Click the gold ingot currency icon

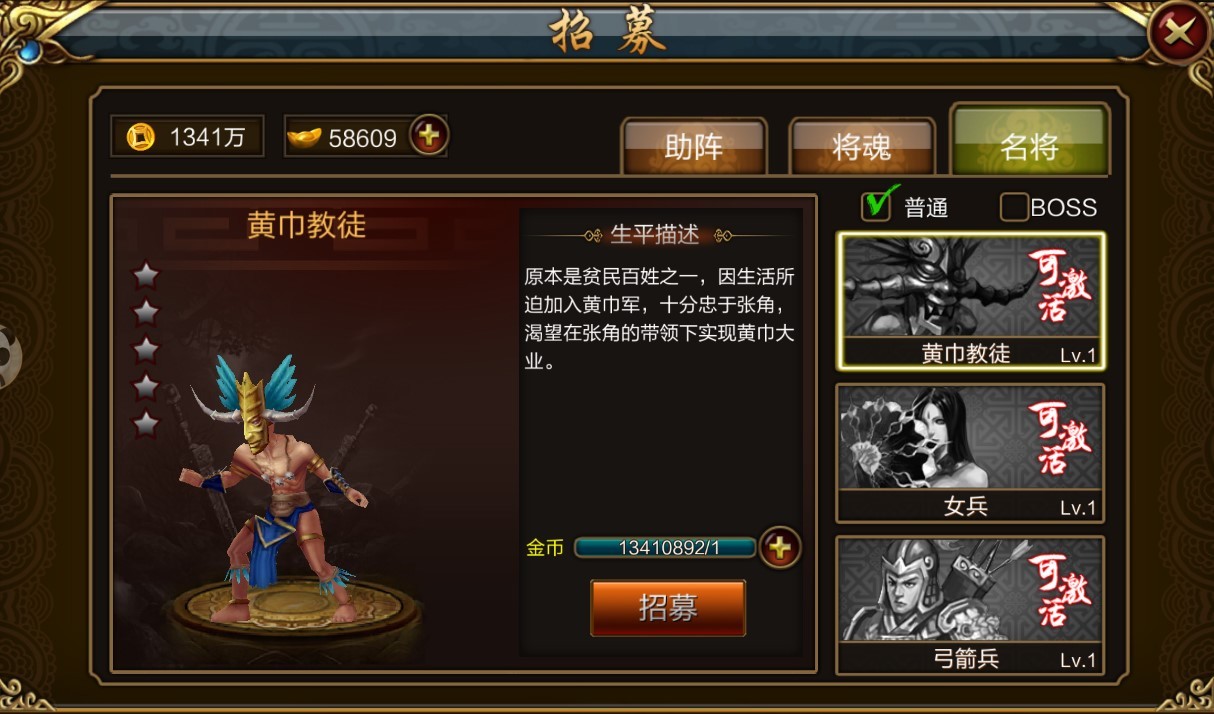click(x=304, y=137)
